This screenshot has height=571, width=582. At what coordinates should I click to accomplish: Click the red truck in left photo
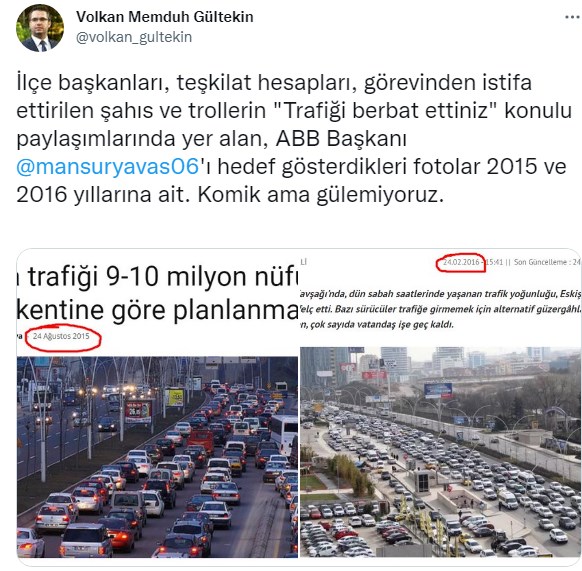click(200, 441)
